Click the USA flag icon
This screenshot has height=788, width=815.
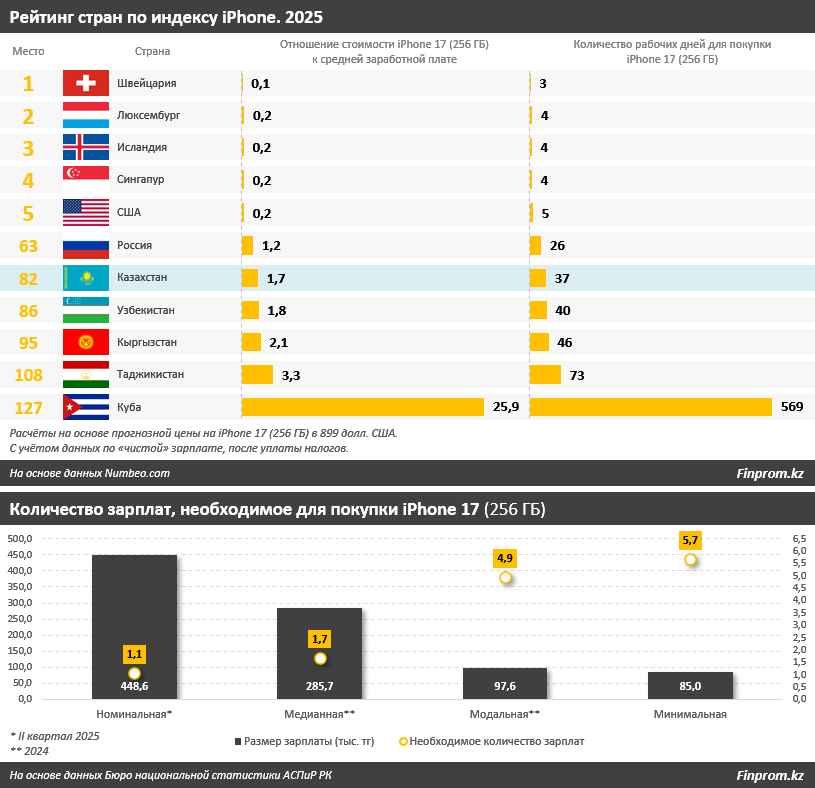click(86, 213)
